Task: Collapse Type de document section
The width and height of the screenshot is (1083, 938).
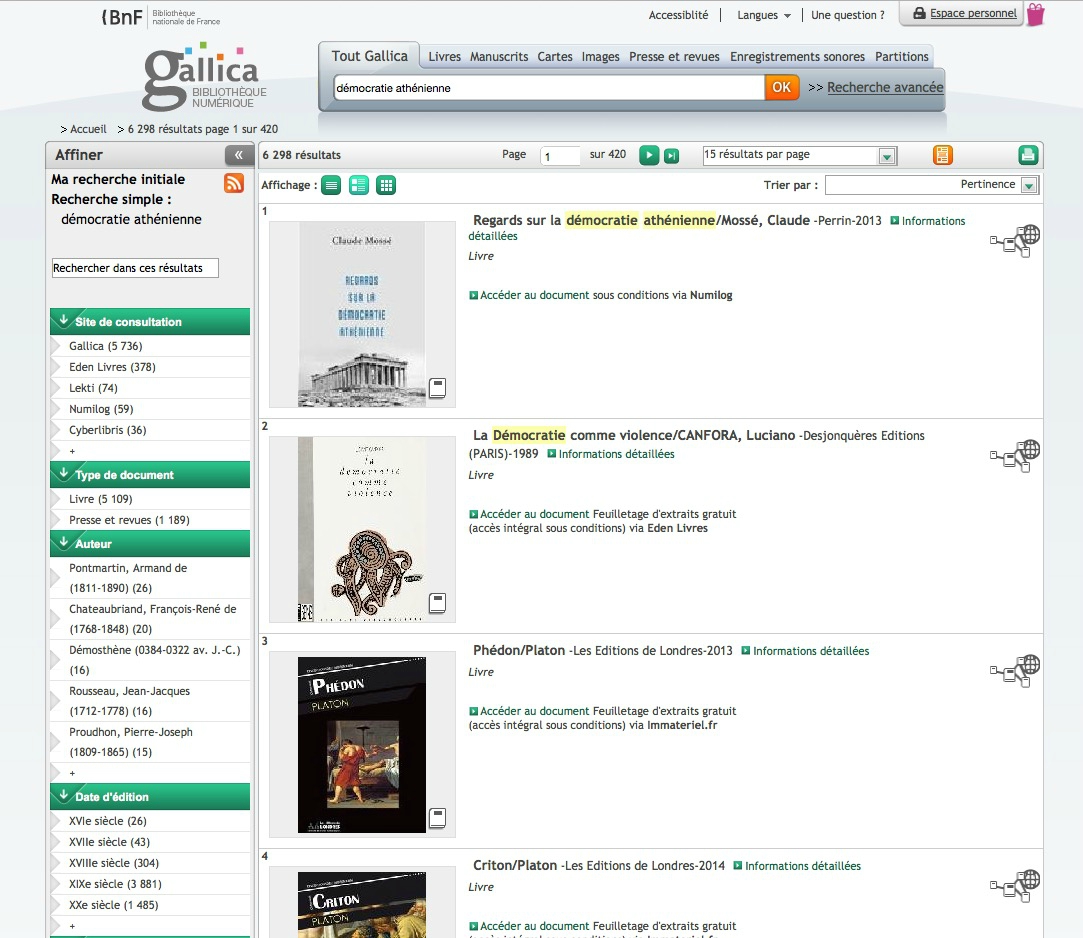Action: (x=150, y=475)
